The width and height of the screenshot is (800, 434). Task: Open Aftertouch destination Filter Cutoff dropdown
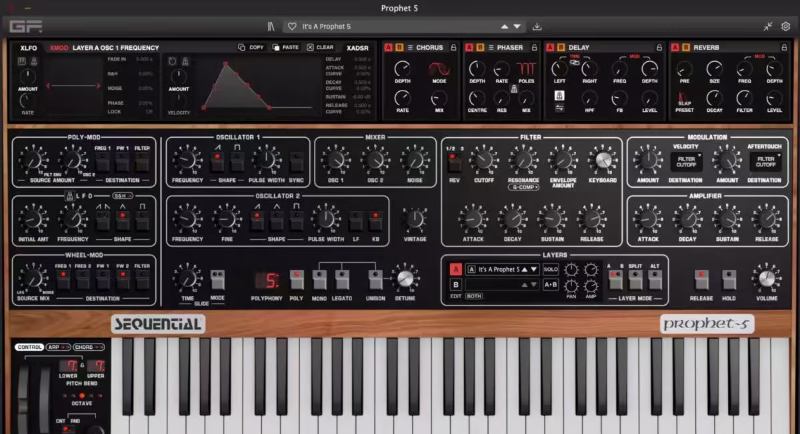click(x=766, y=162)
